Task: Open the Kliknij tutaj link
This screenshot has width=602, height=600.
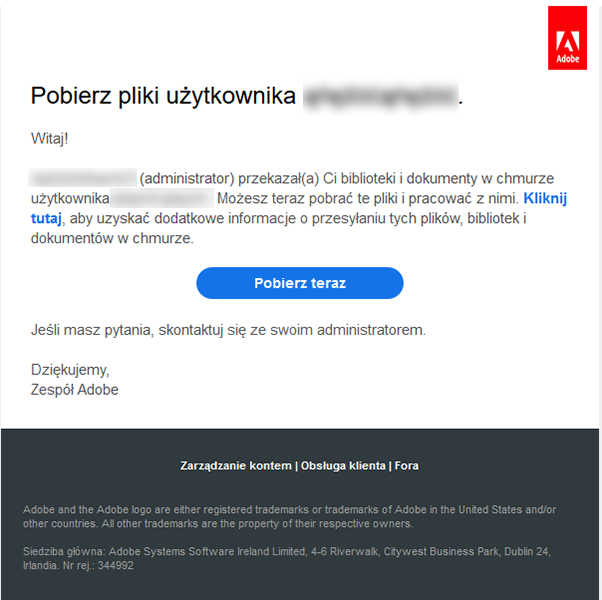Action: (545, 199)
